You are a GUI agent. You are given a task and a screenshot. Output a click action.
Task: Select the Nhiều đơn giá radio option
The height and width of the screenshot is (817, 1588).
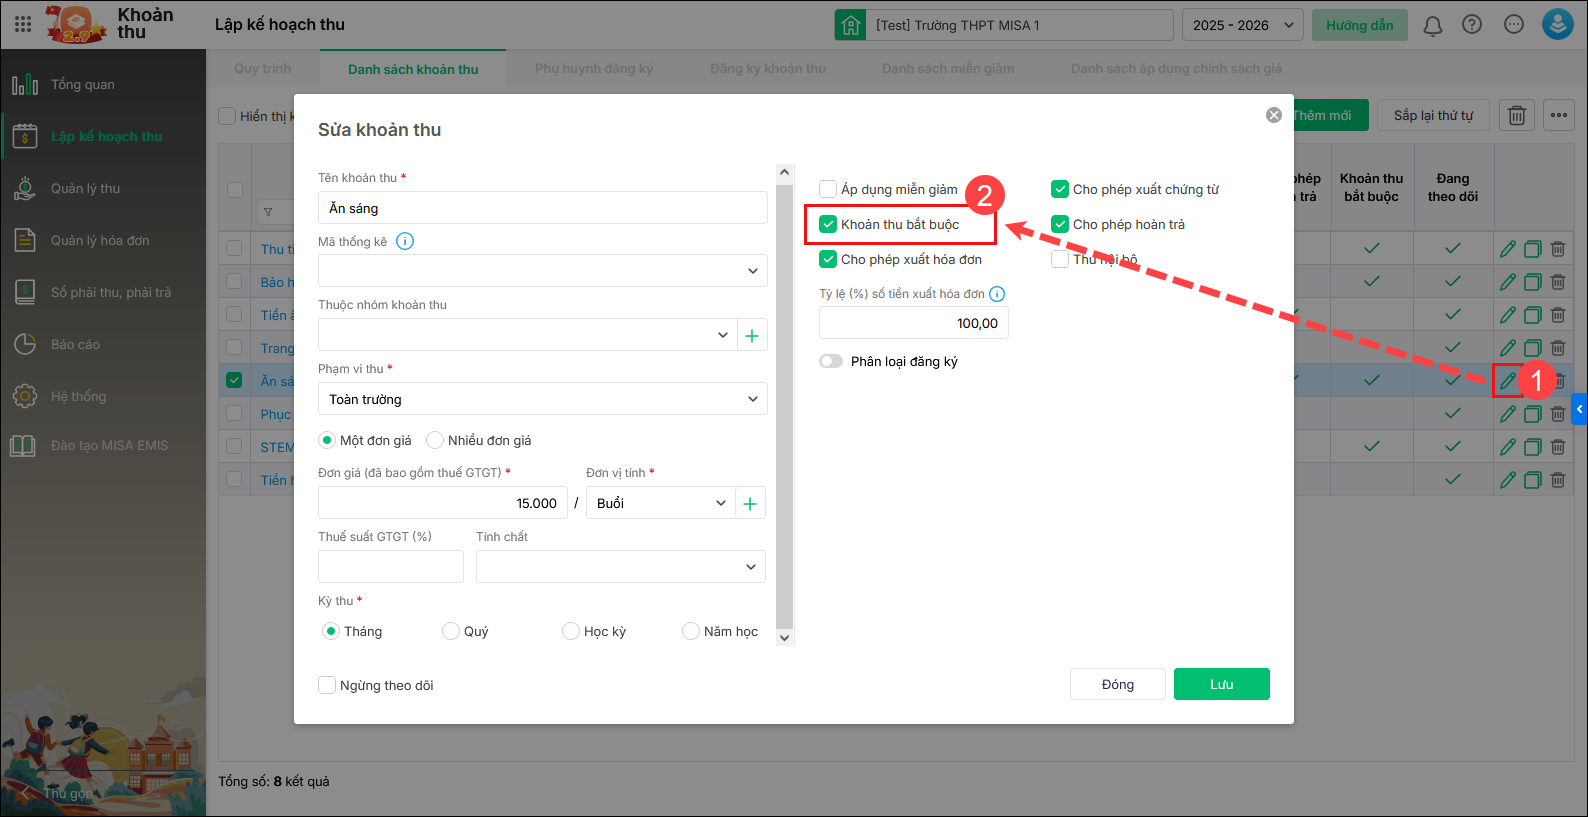[435, 440]
